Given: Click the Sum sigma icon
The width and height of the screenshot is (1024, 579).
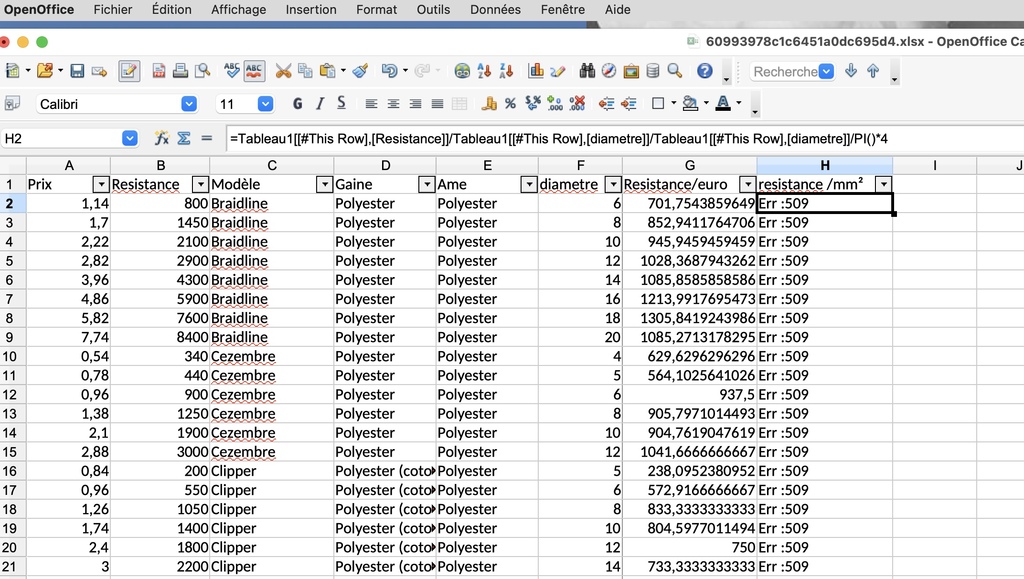Looking at the screenshot, I should point(184,138).
